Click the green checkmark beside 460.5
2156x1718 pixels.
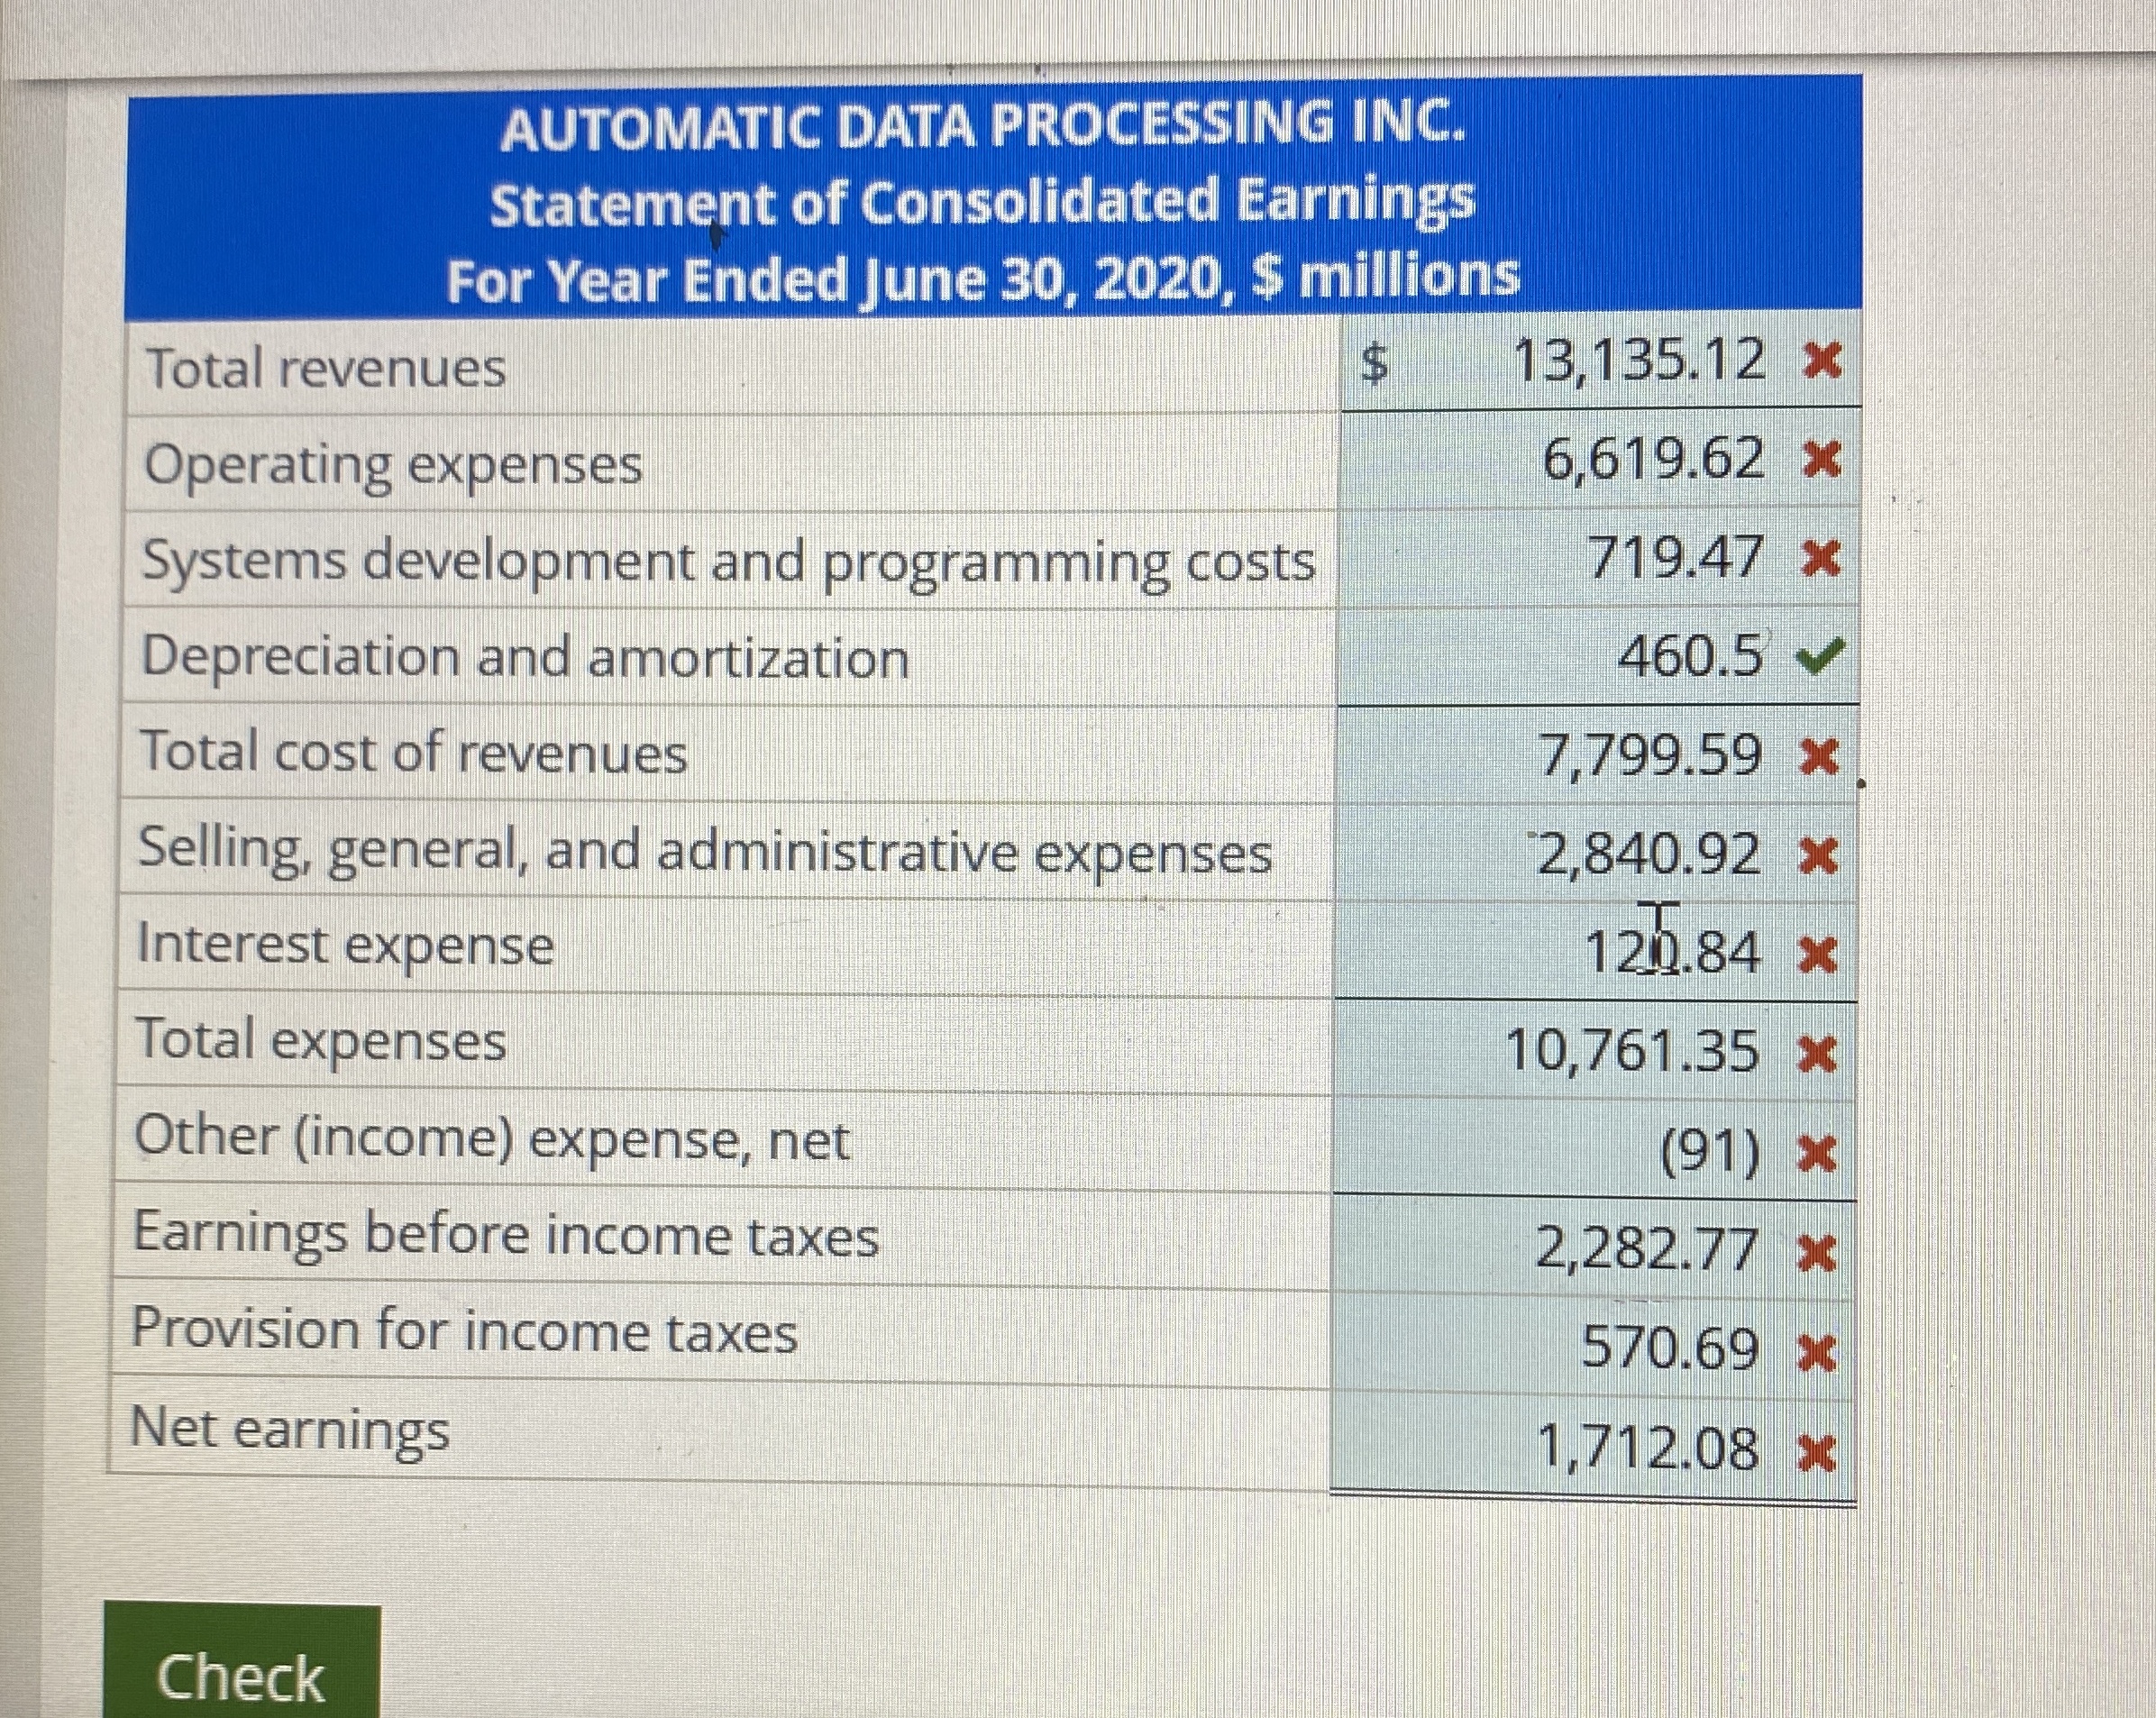(1819, 657)
